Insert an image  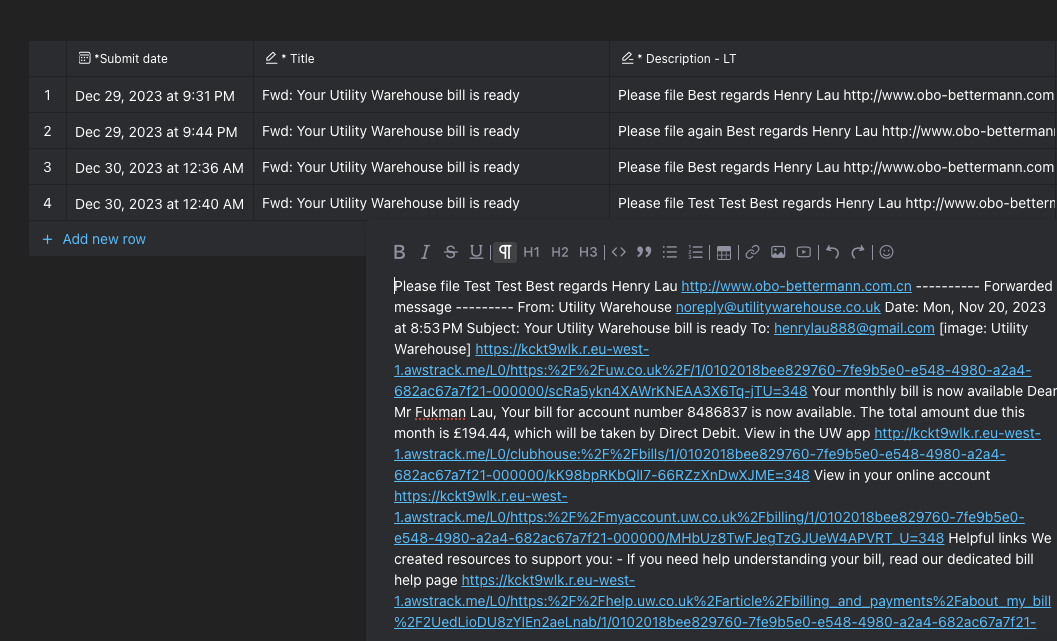[778, 252]
